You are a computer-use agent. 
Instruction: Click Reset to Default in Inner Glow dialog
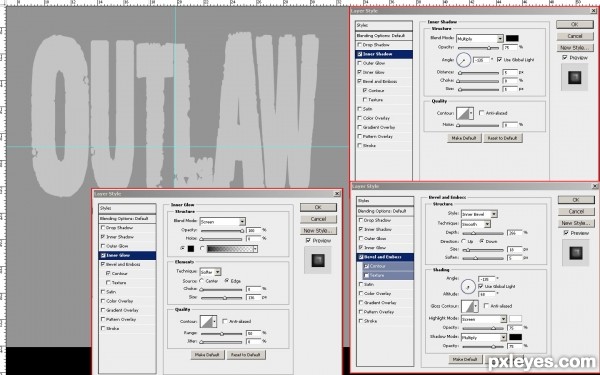(246, 355)
